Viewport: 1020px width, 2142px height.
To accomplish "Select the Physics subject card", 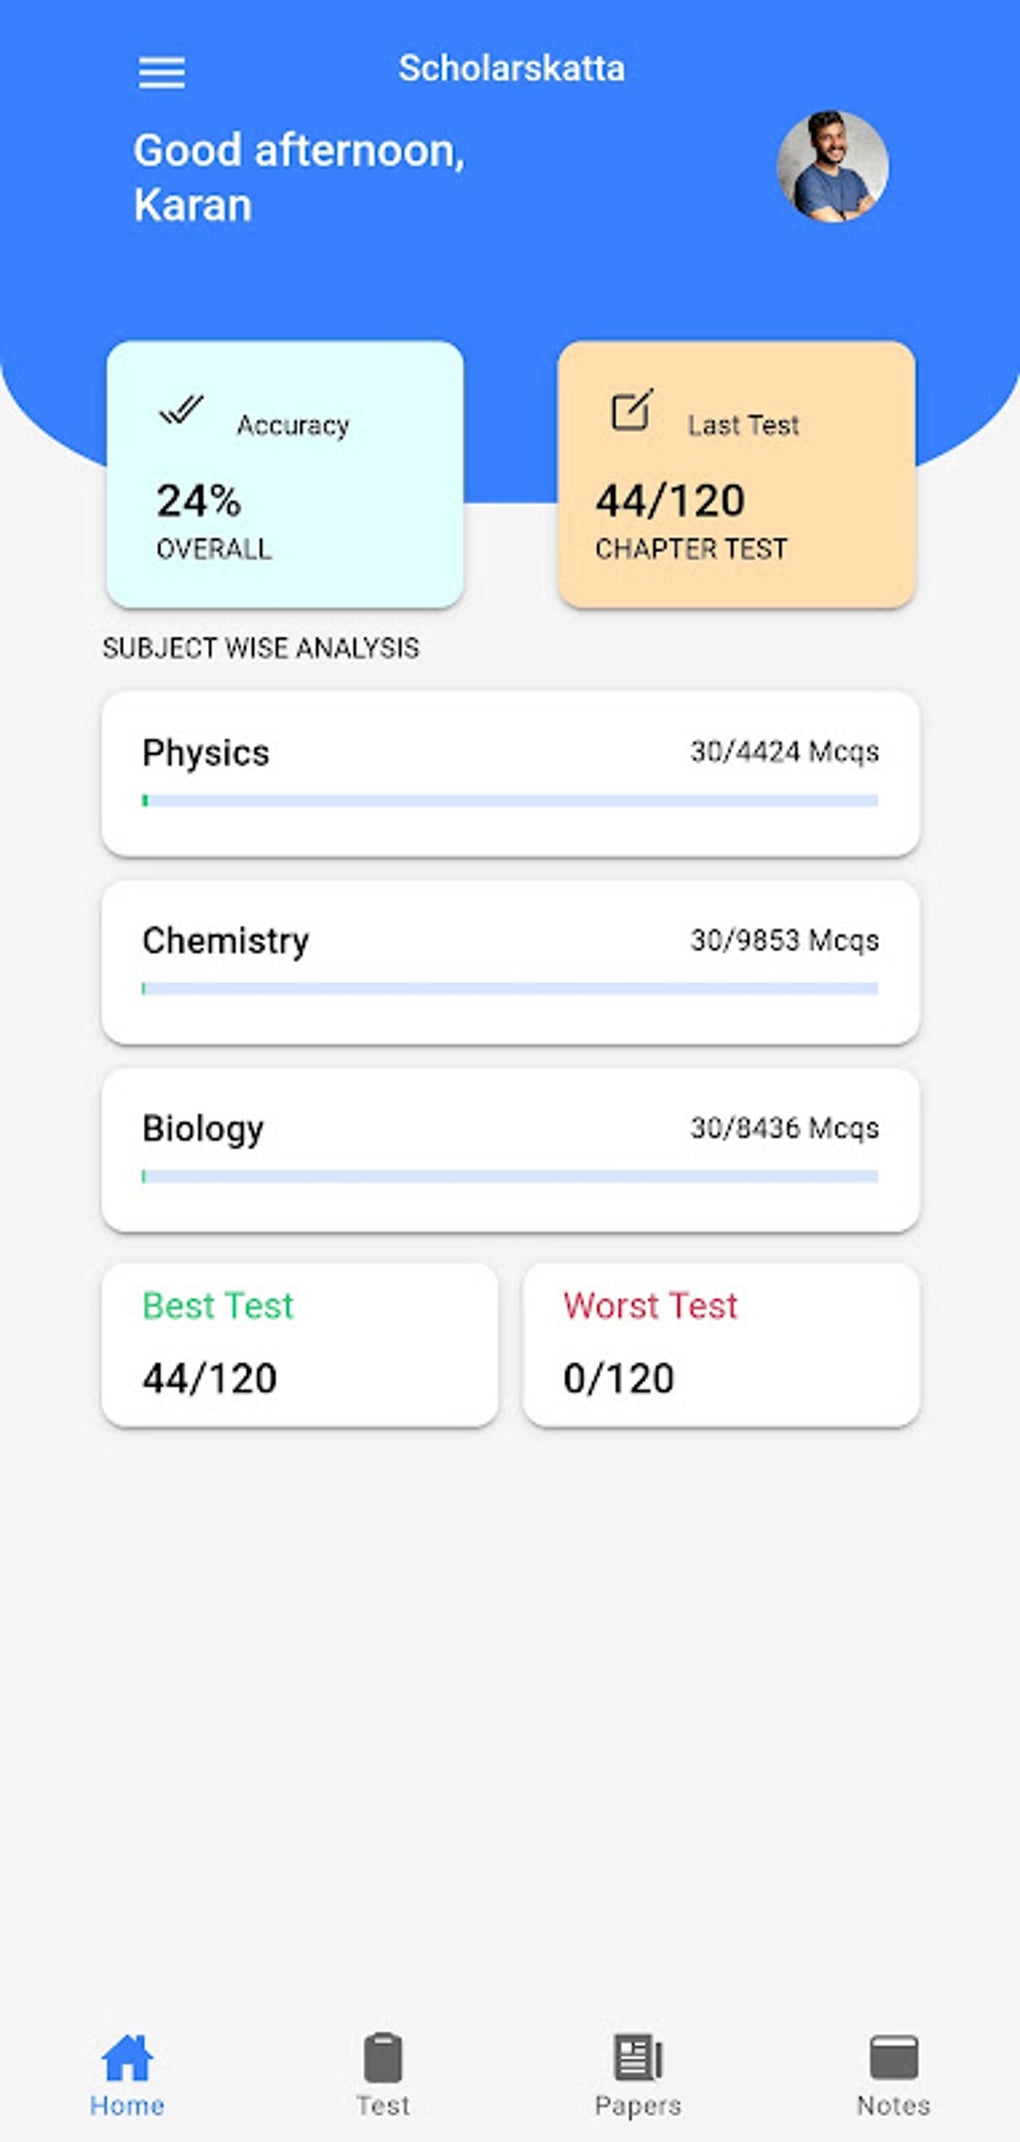I will coord(510,772).
